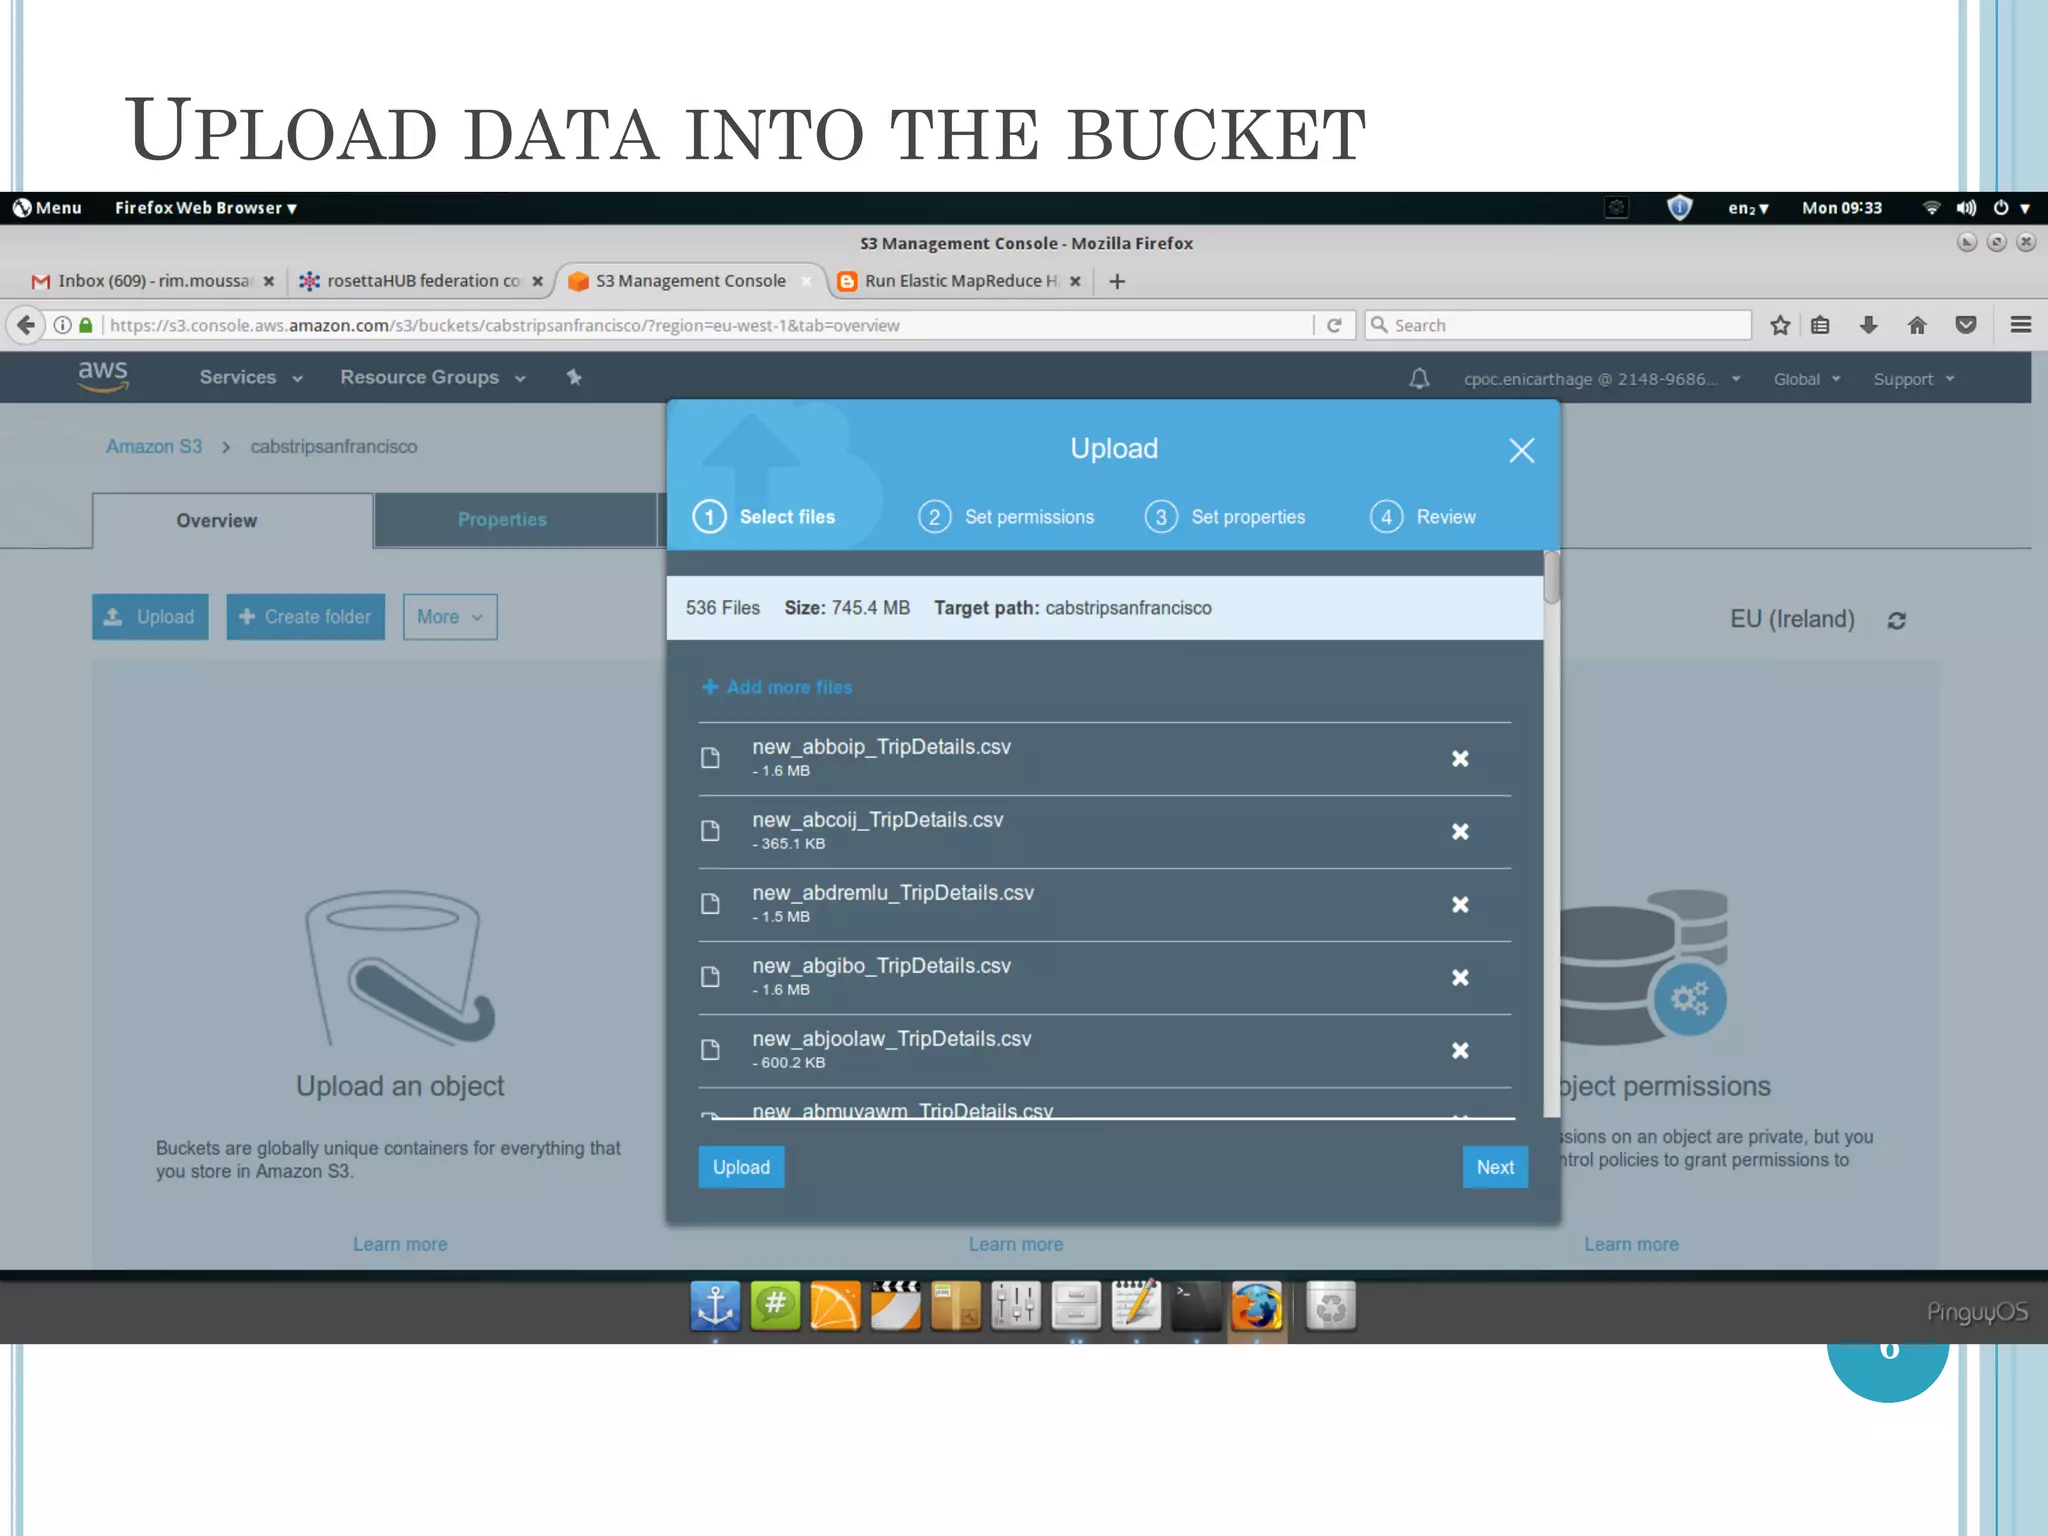Switch to the Run Elastic MapReduce tab
This screenshot has width=2048, height=1536.
coord(960,282)
